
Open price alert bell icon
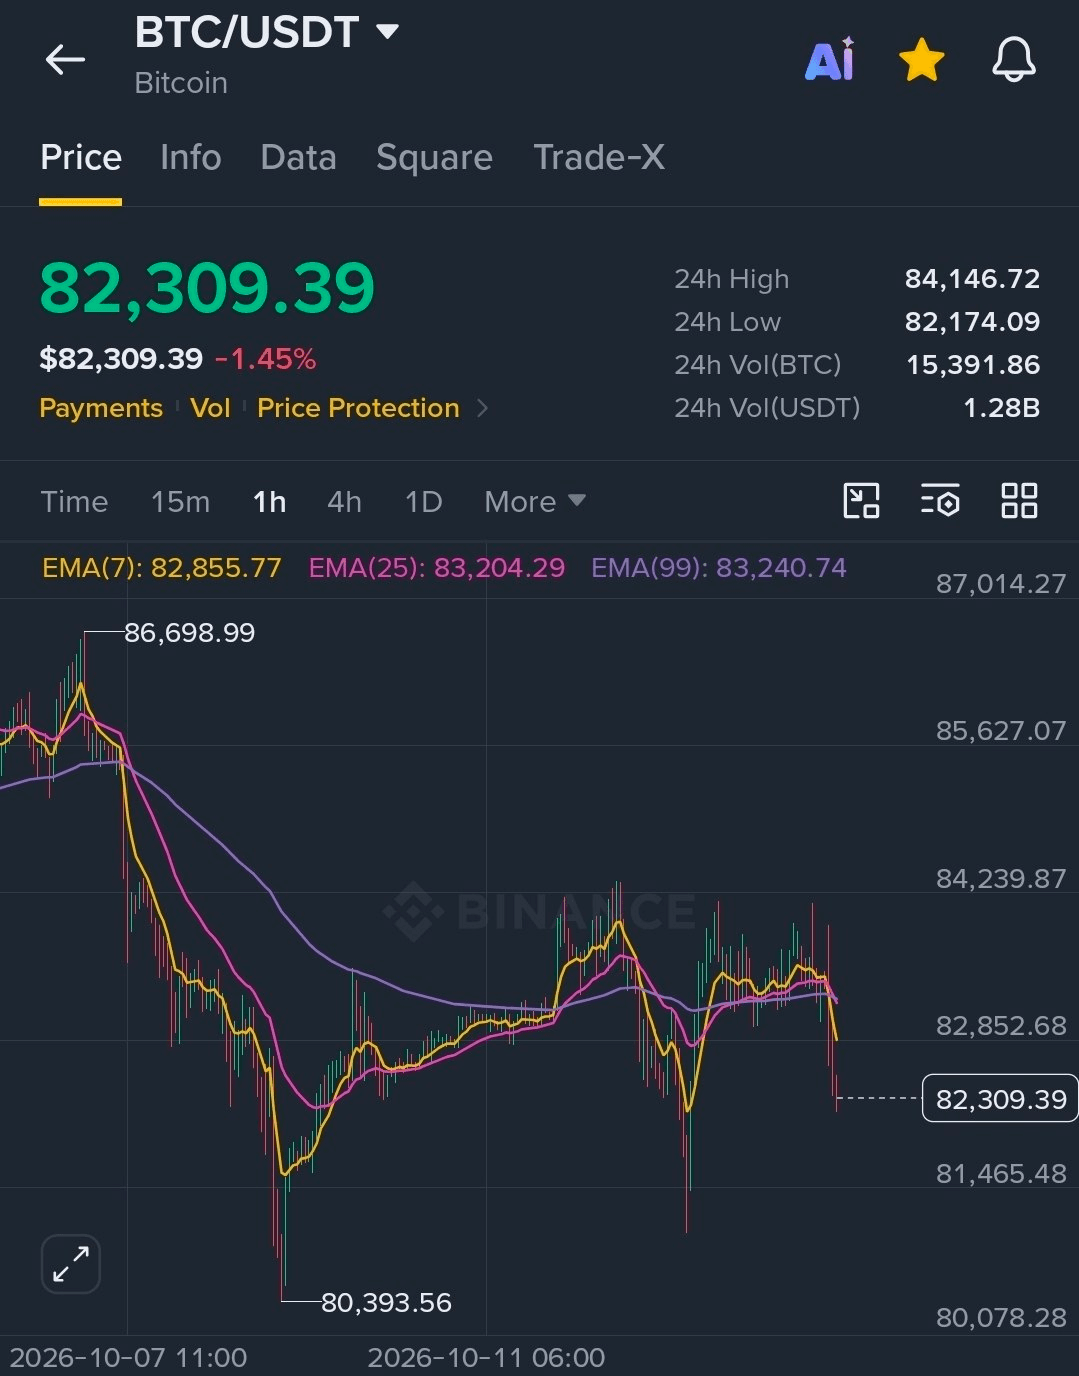[x=1013, y=60]
